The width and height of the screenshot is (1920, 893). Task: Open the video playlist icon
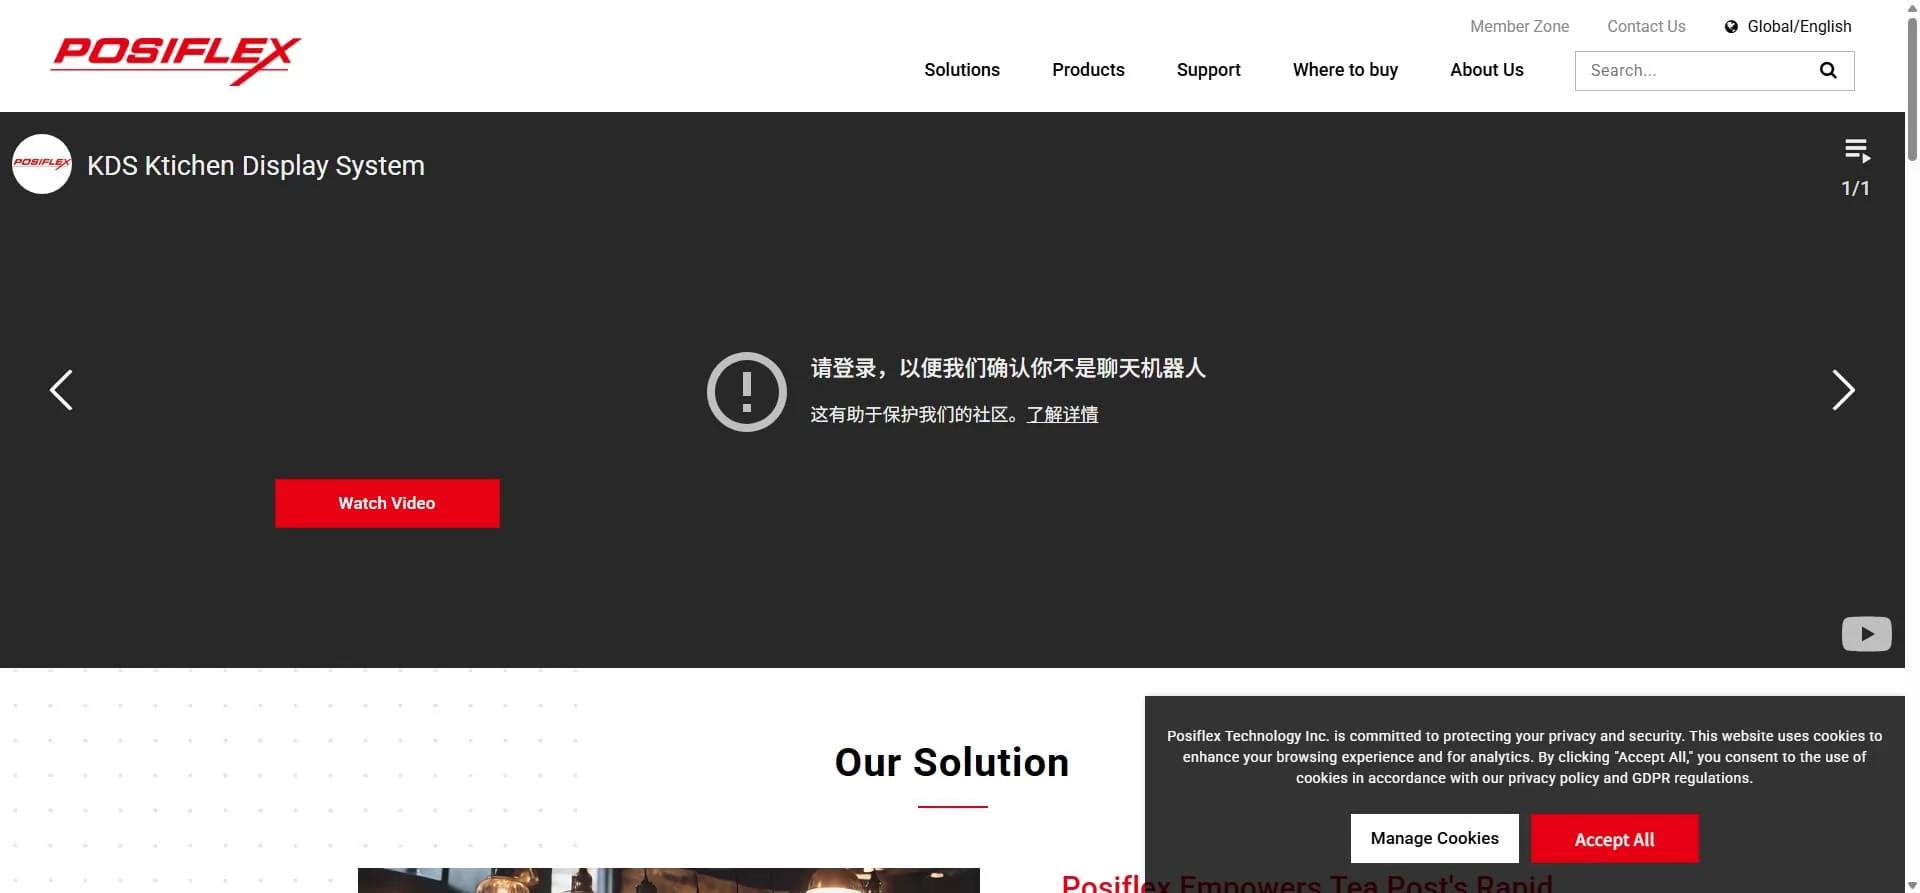click(1857, 151)
